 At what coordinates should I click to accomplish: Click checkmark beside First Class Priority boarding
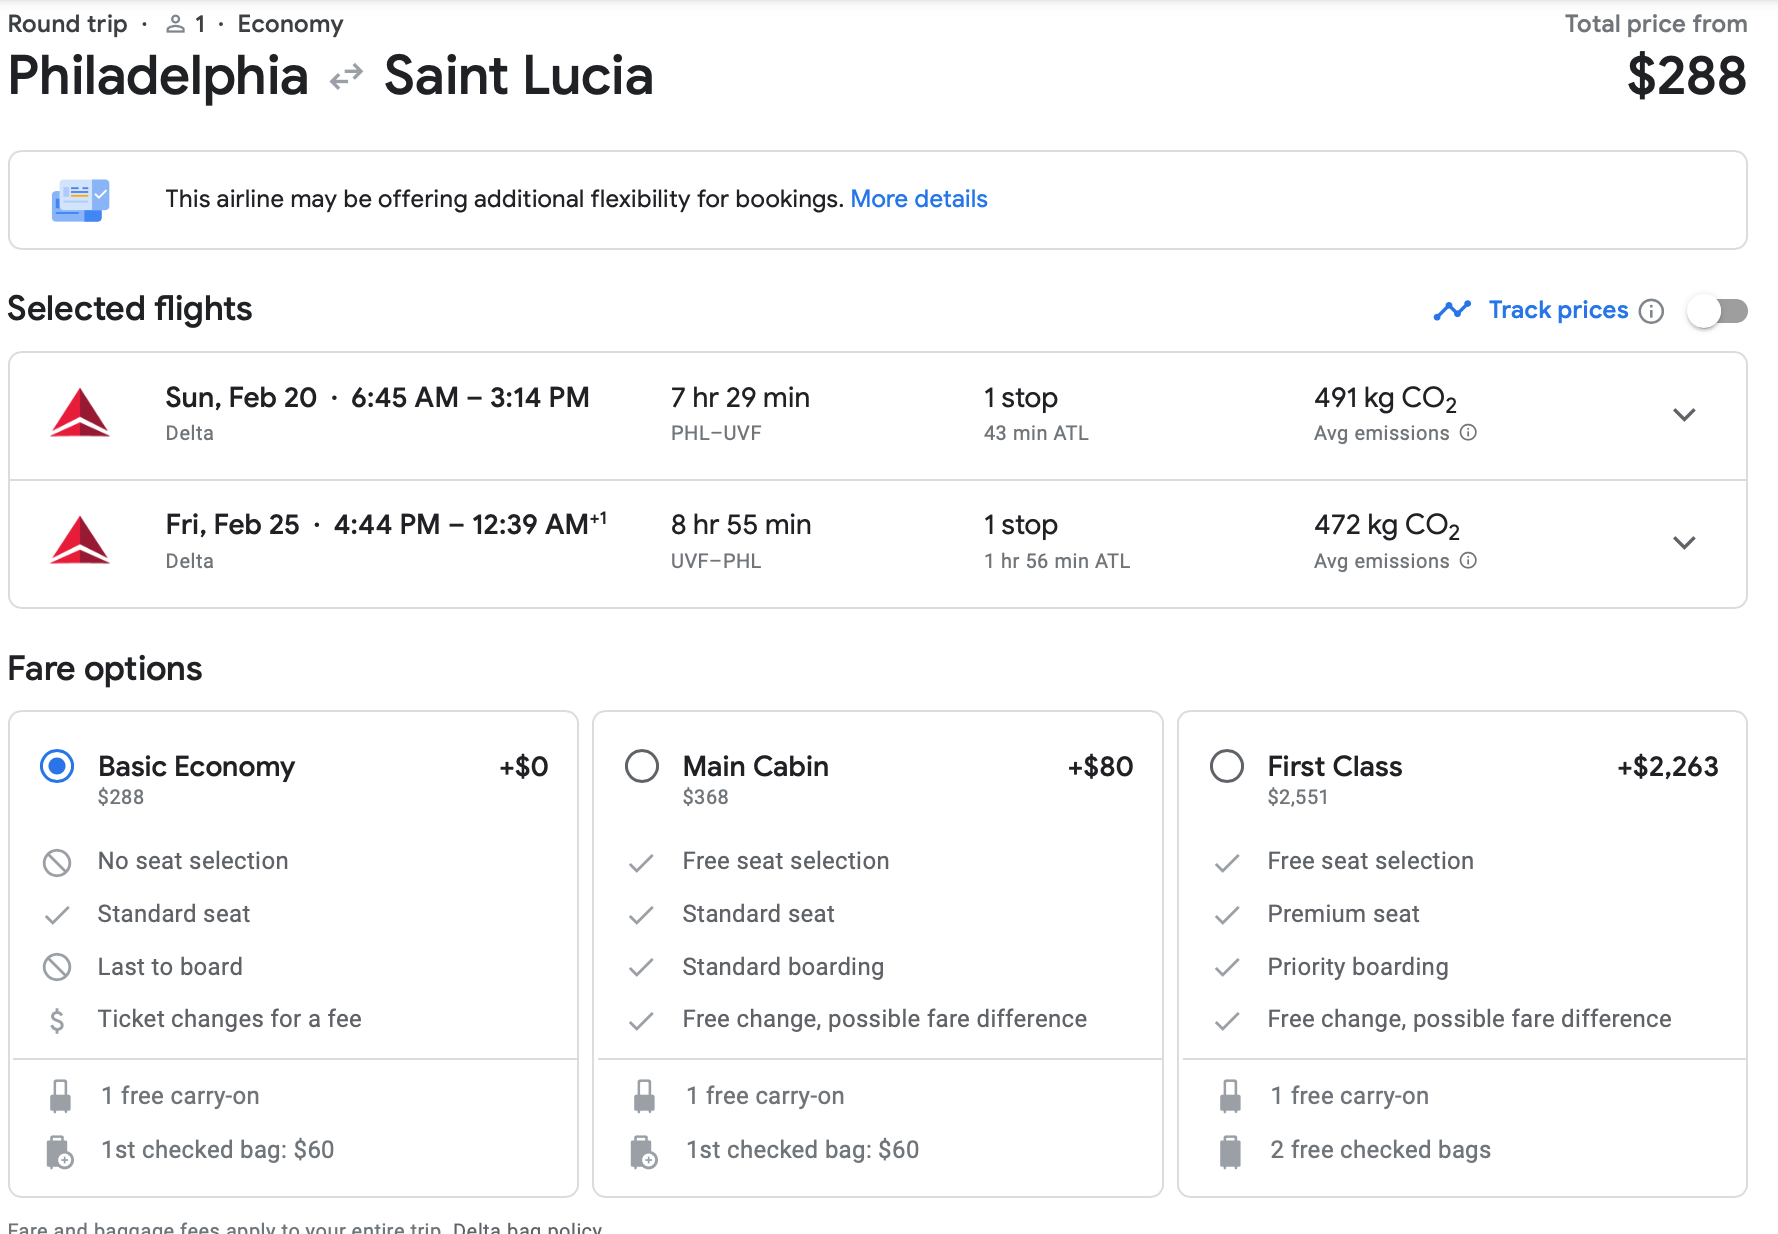point(1226,968)
